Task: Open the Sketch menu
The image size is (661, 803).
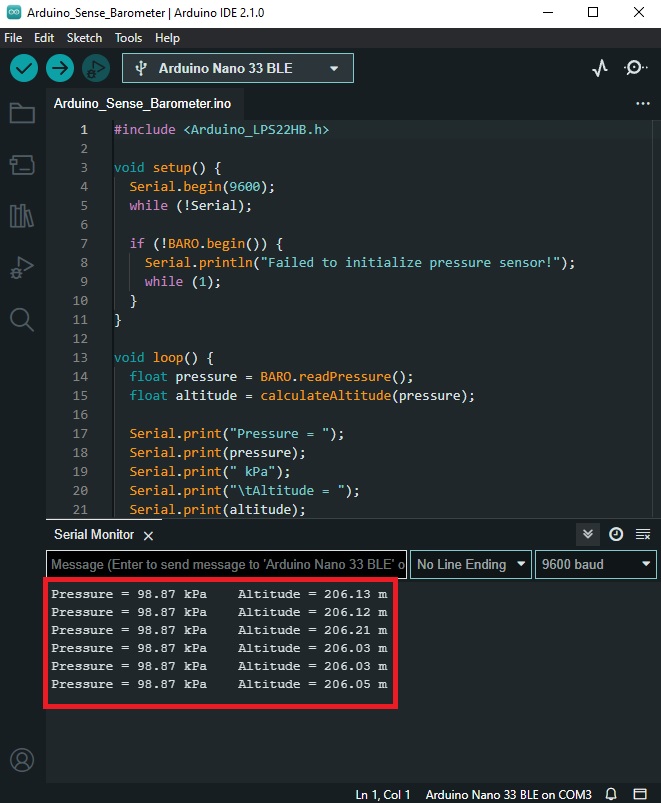Action: (84, 38)
